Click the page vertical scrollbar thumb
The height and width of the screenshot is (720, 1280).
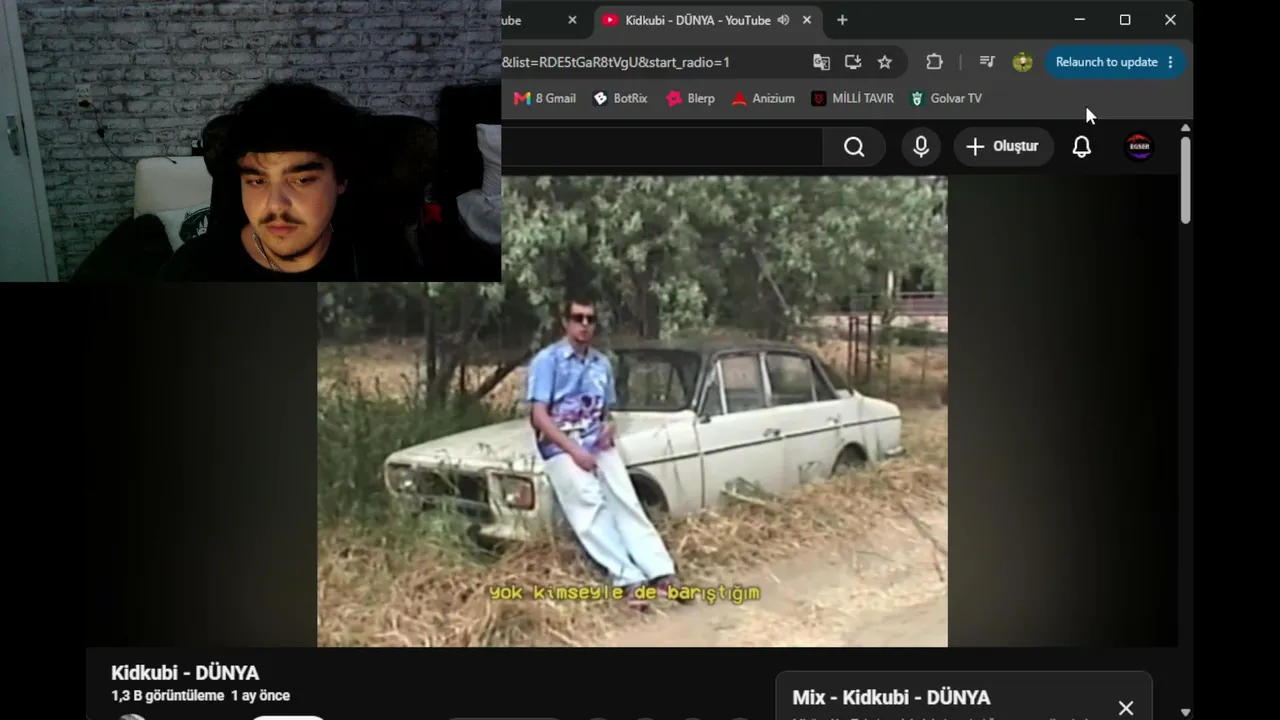tap(1185, 180)
